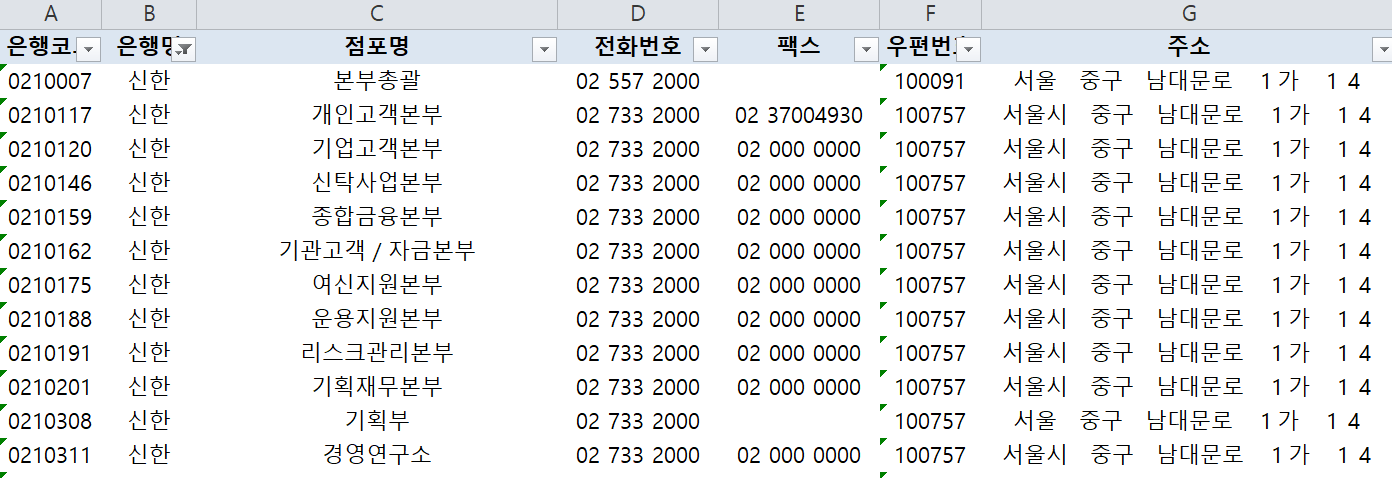Select the 경영연구소 branch cell
This screenshot has height=478, width=1392.
point(377,455)
